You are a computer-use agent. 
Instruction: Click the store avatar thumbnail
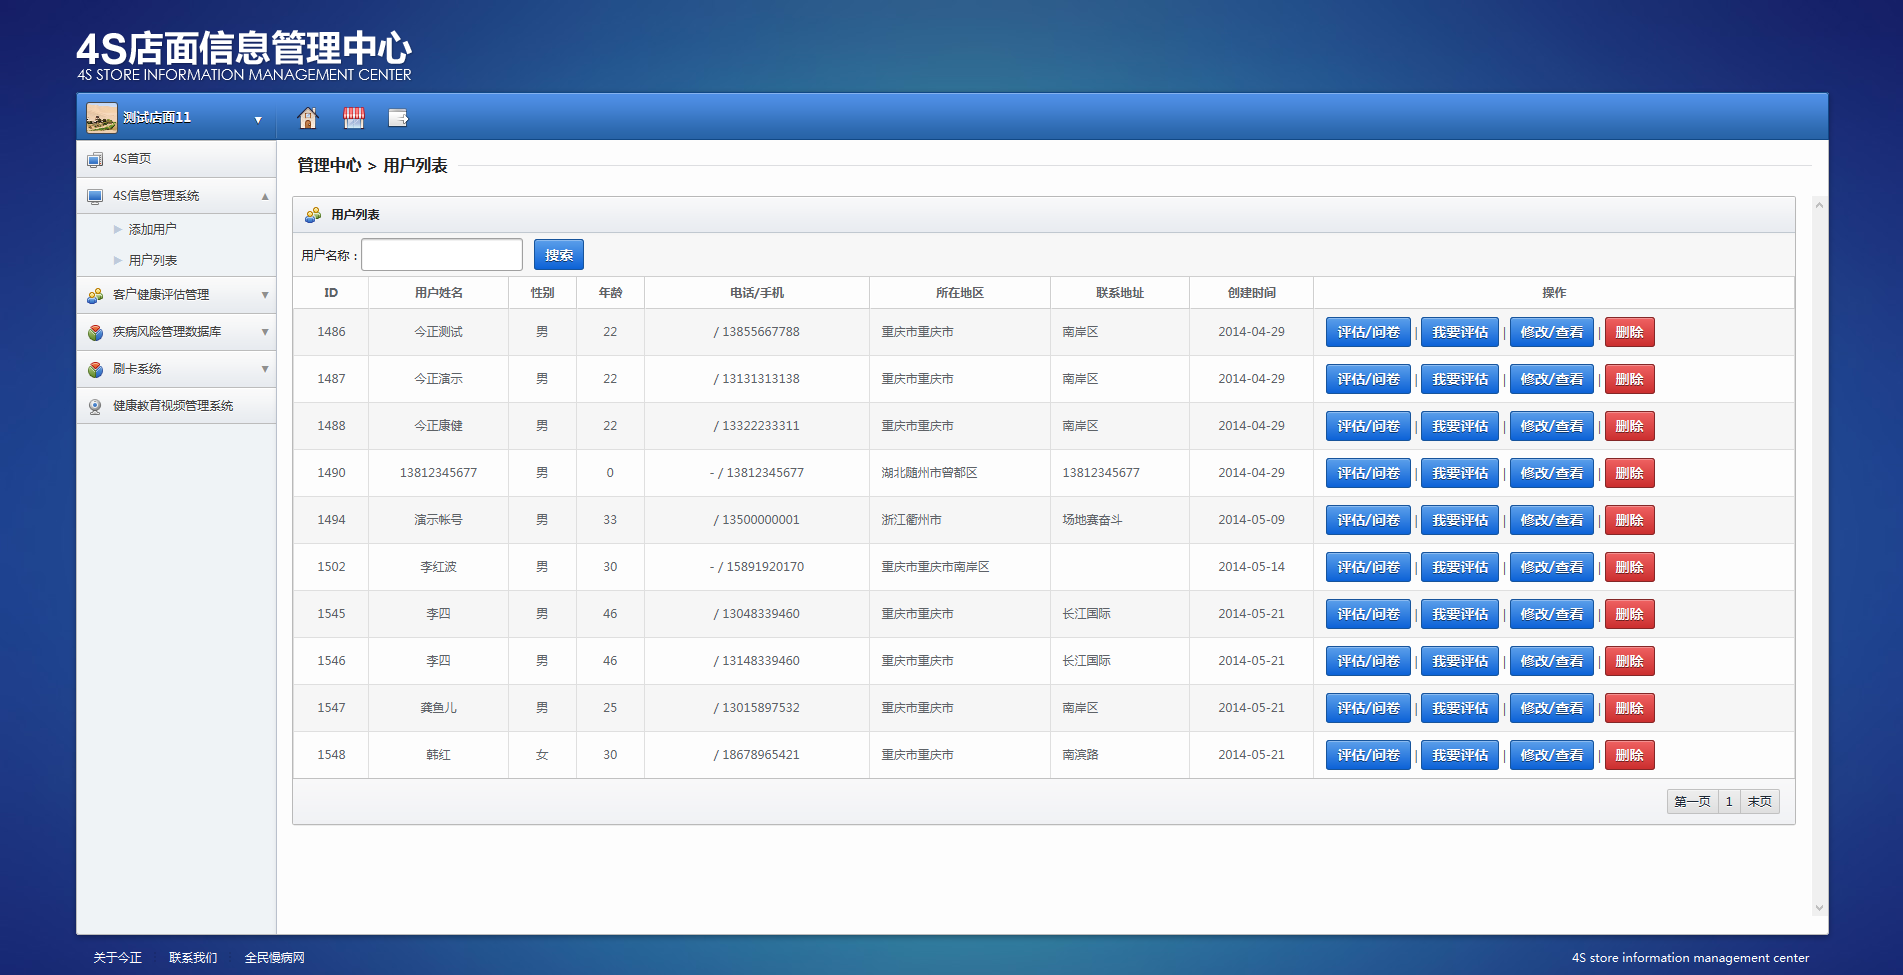pos(101,118)
